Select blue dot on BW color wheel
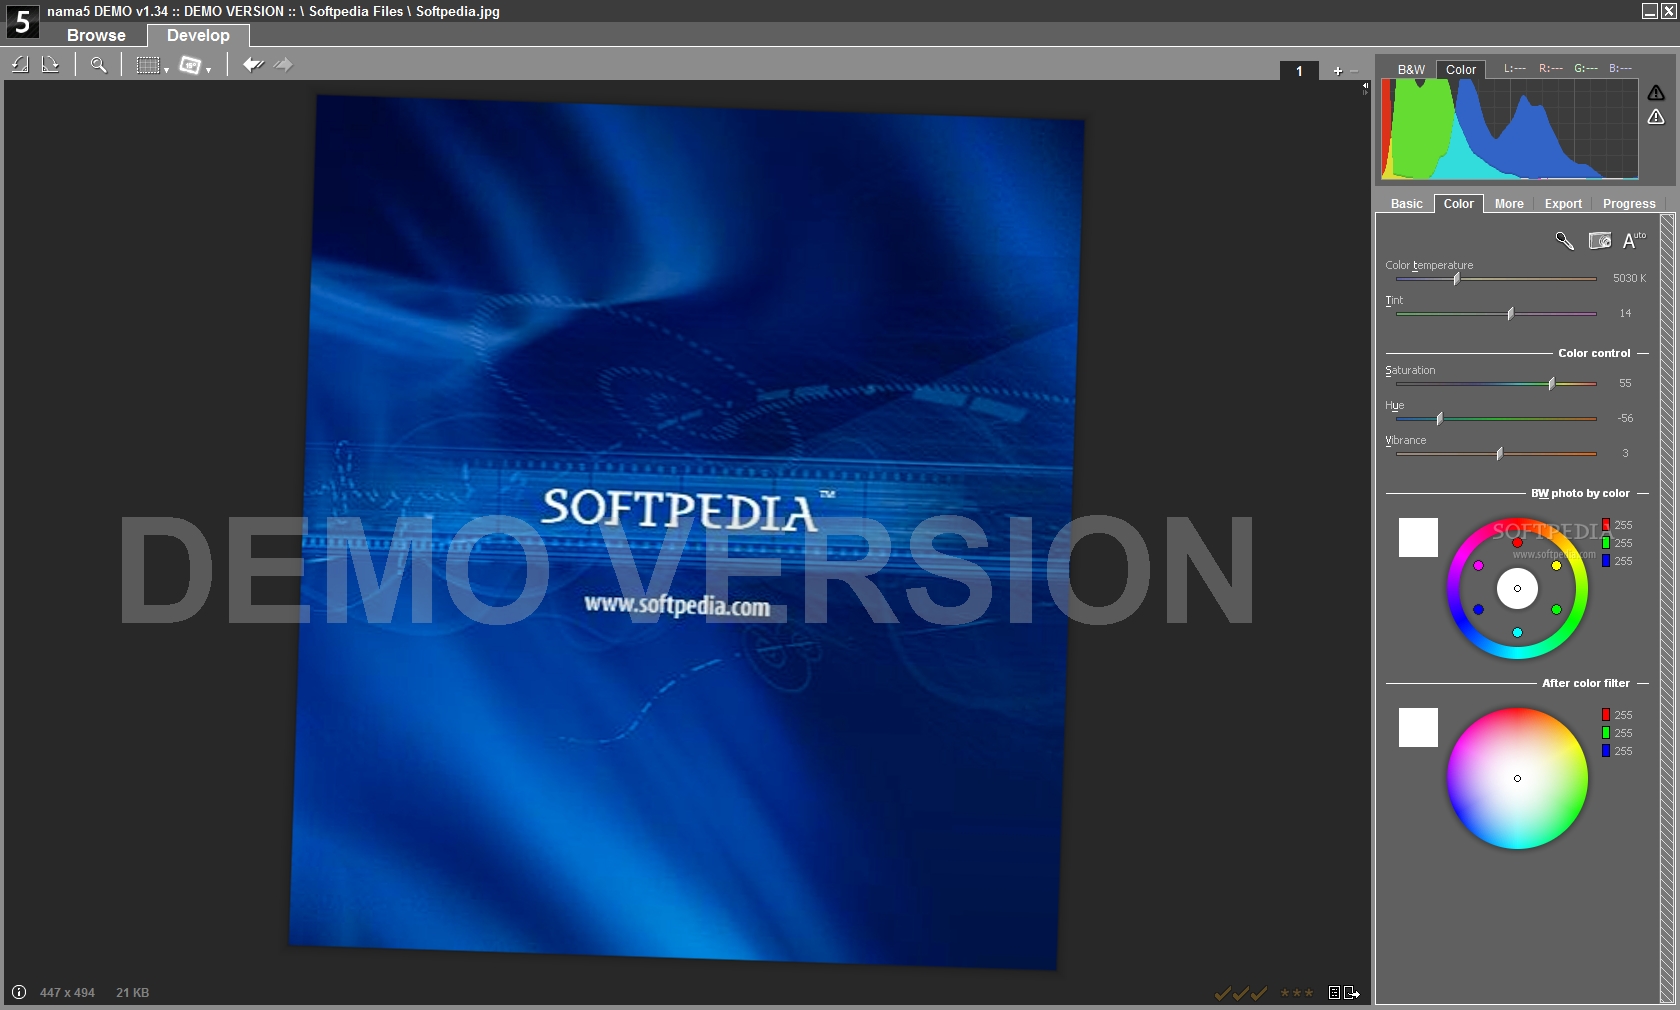 click(1478, 609)
